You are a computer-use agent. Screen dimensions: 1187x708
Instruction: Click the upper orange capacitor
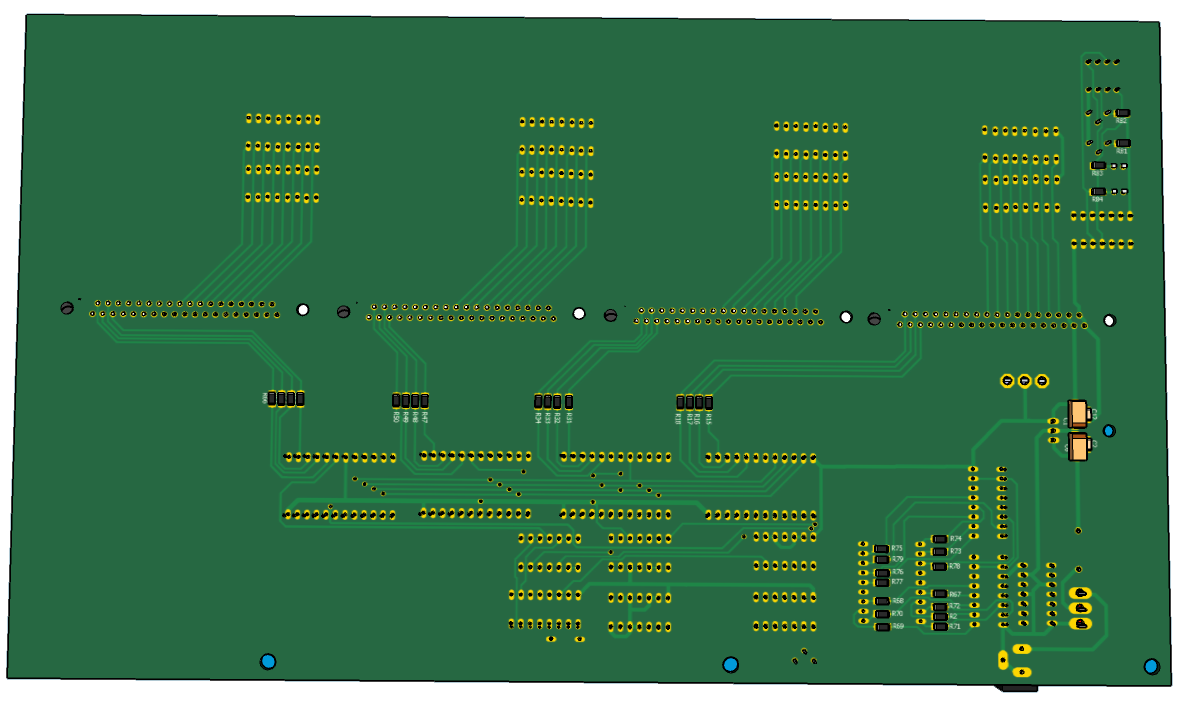[1078, 413]
